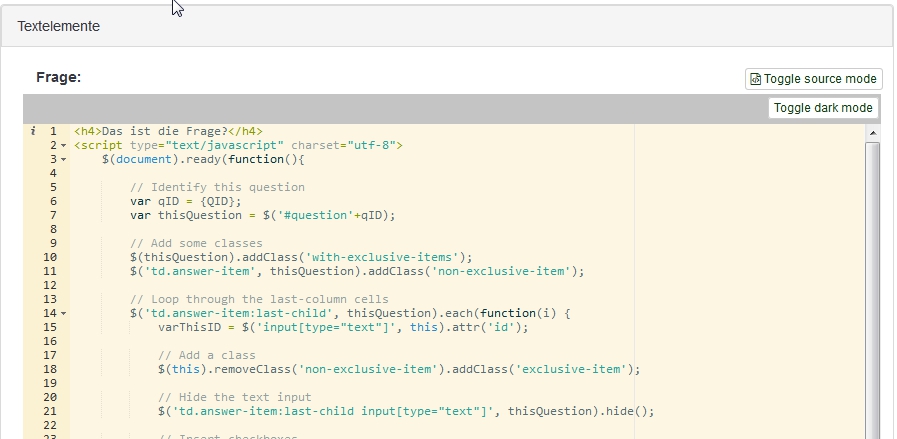Image resolution: width=897 pixels, height=439 pixels.
Task: Click the Textelemente panel header
Action: [x=58, y=26]
